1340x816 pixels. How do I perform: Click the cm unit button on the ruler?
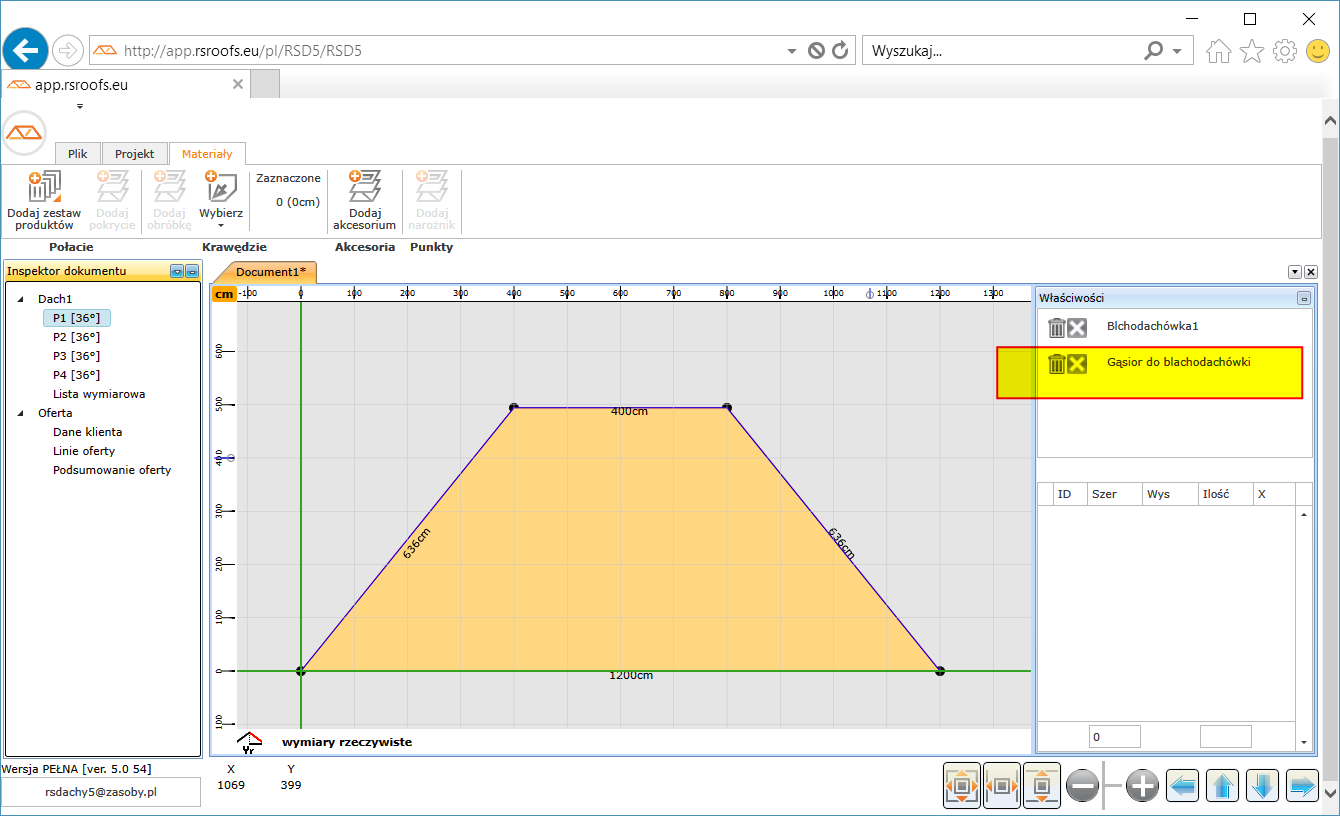(x=224, y=294)
